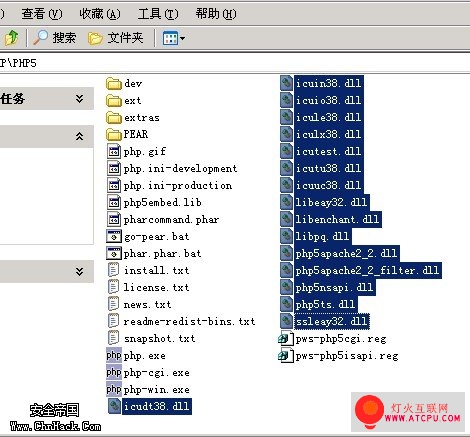The height and width of the screenshot is (437, 470).
Task: Select the file name icule38.dll
Action: tap(328, 117)
